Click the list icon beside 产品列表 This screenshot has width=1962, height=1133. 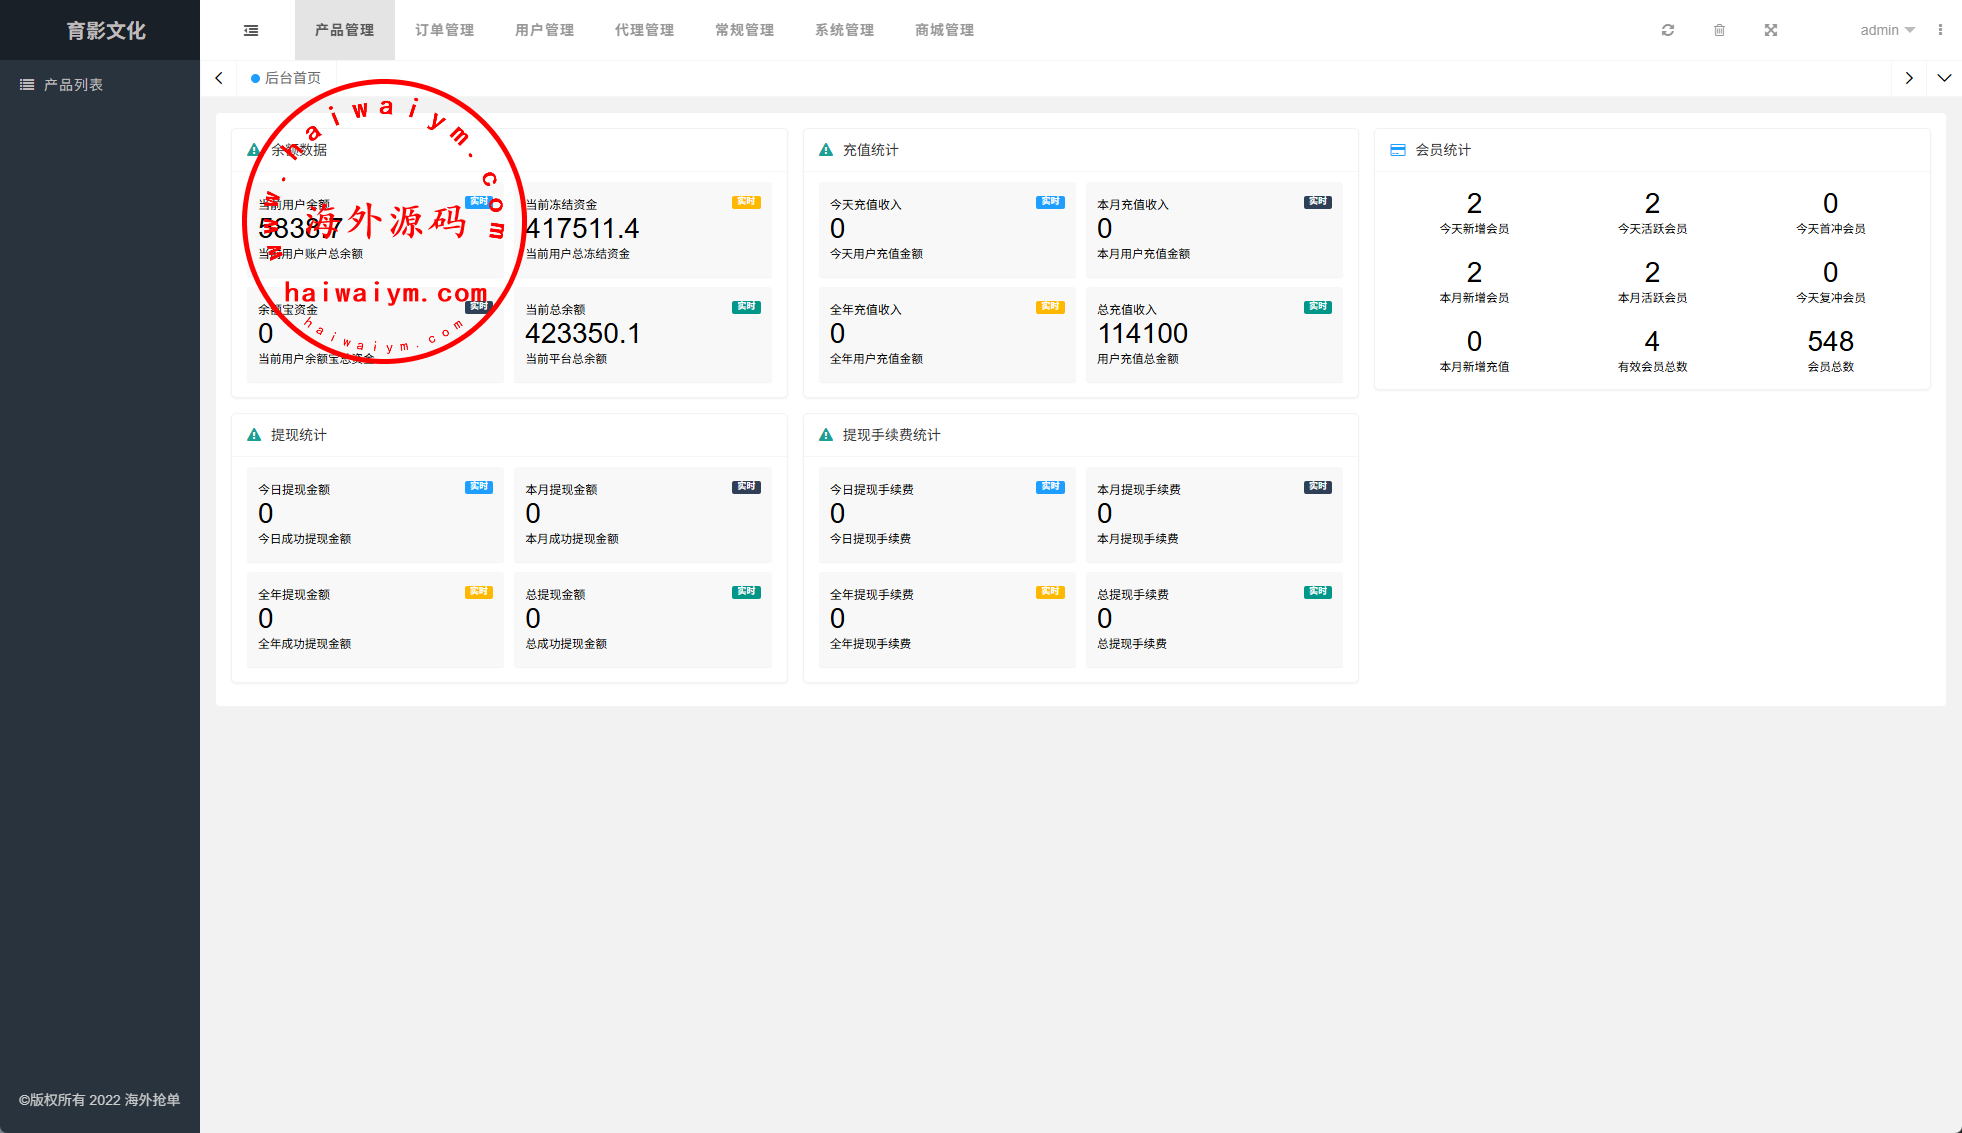pyautogui.click(x=27, y=85)
